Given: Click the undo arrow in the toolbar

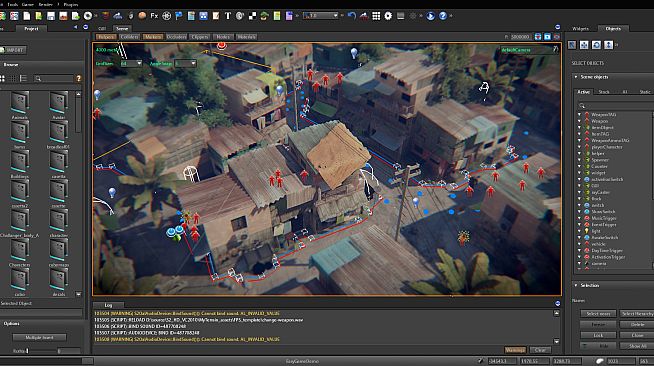Looking at the screenshot, I should point(352,16).
